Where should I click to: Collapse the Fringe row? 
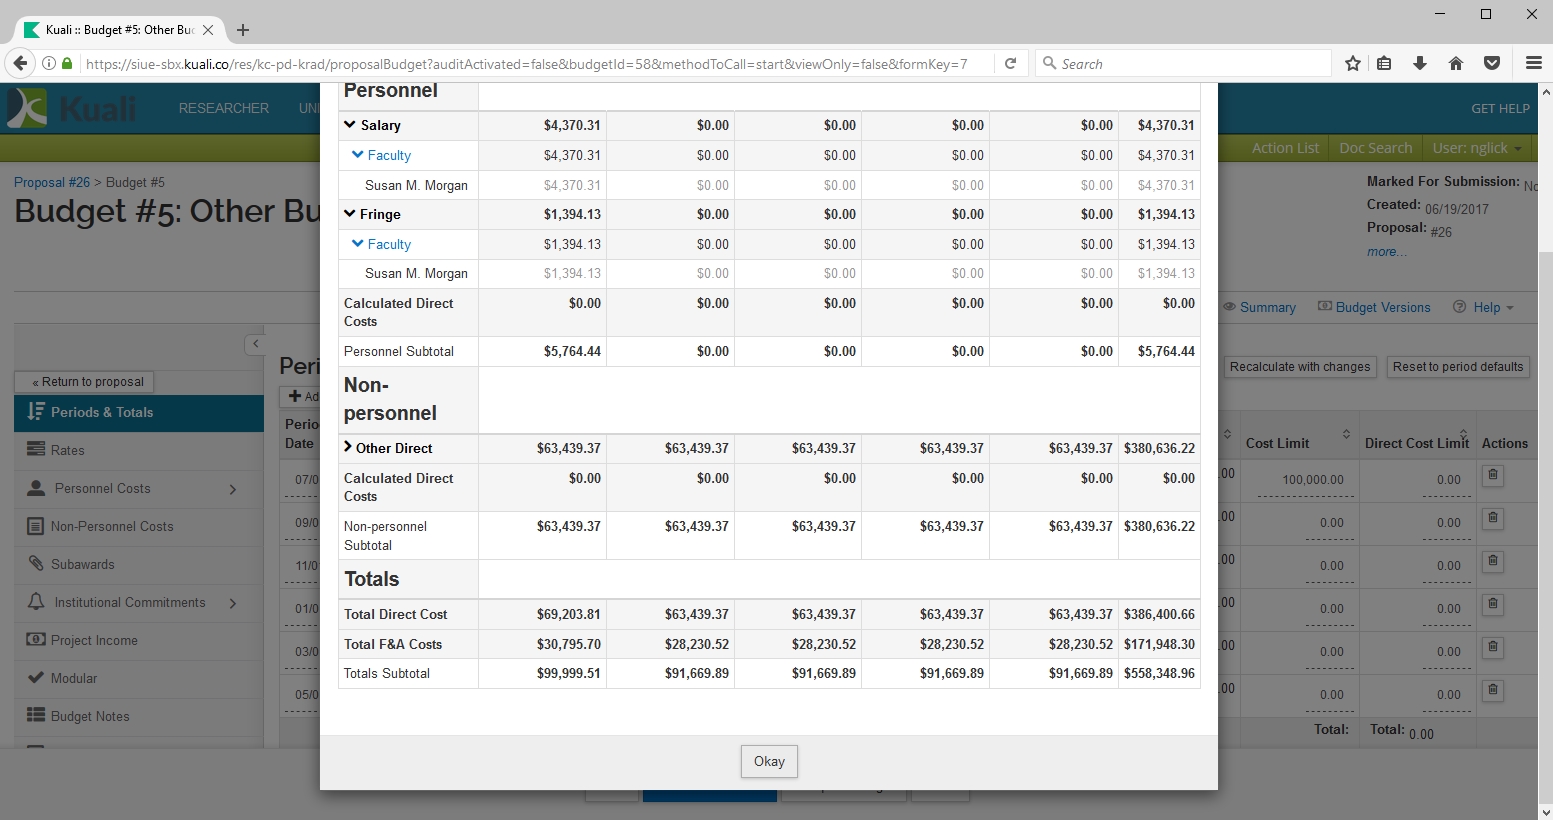click(350, 214)
